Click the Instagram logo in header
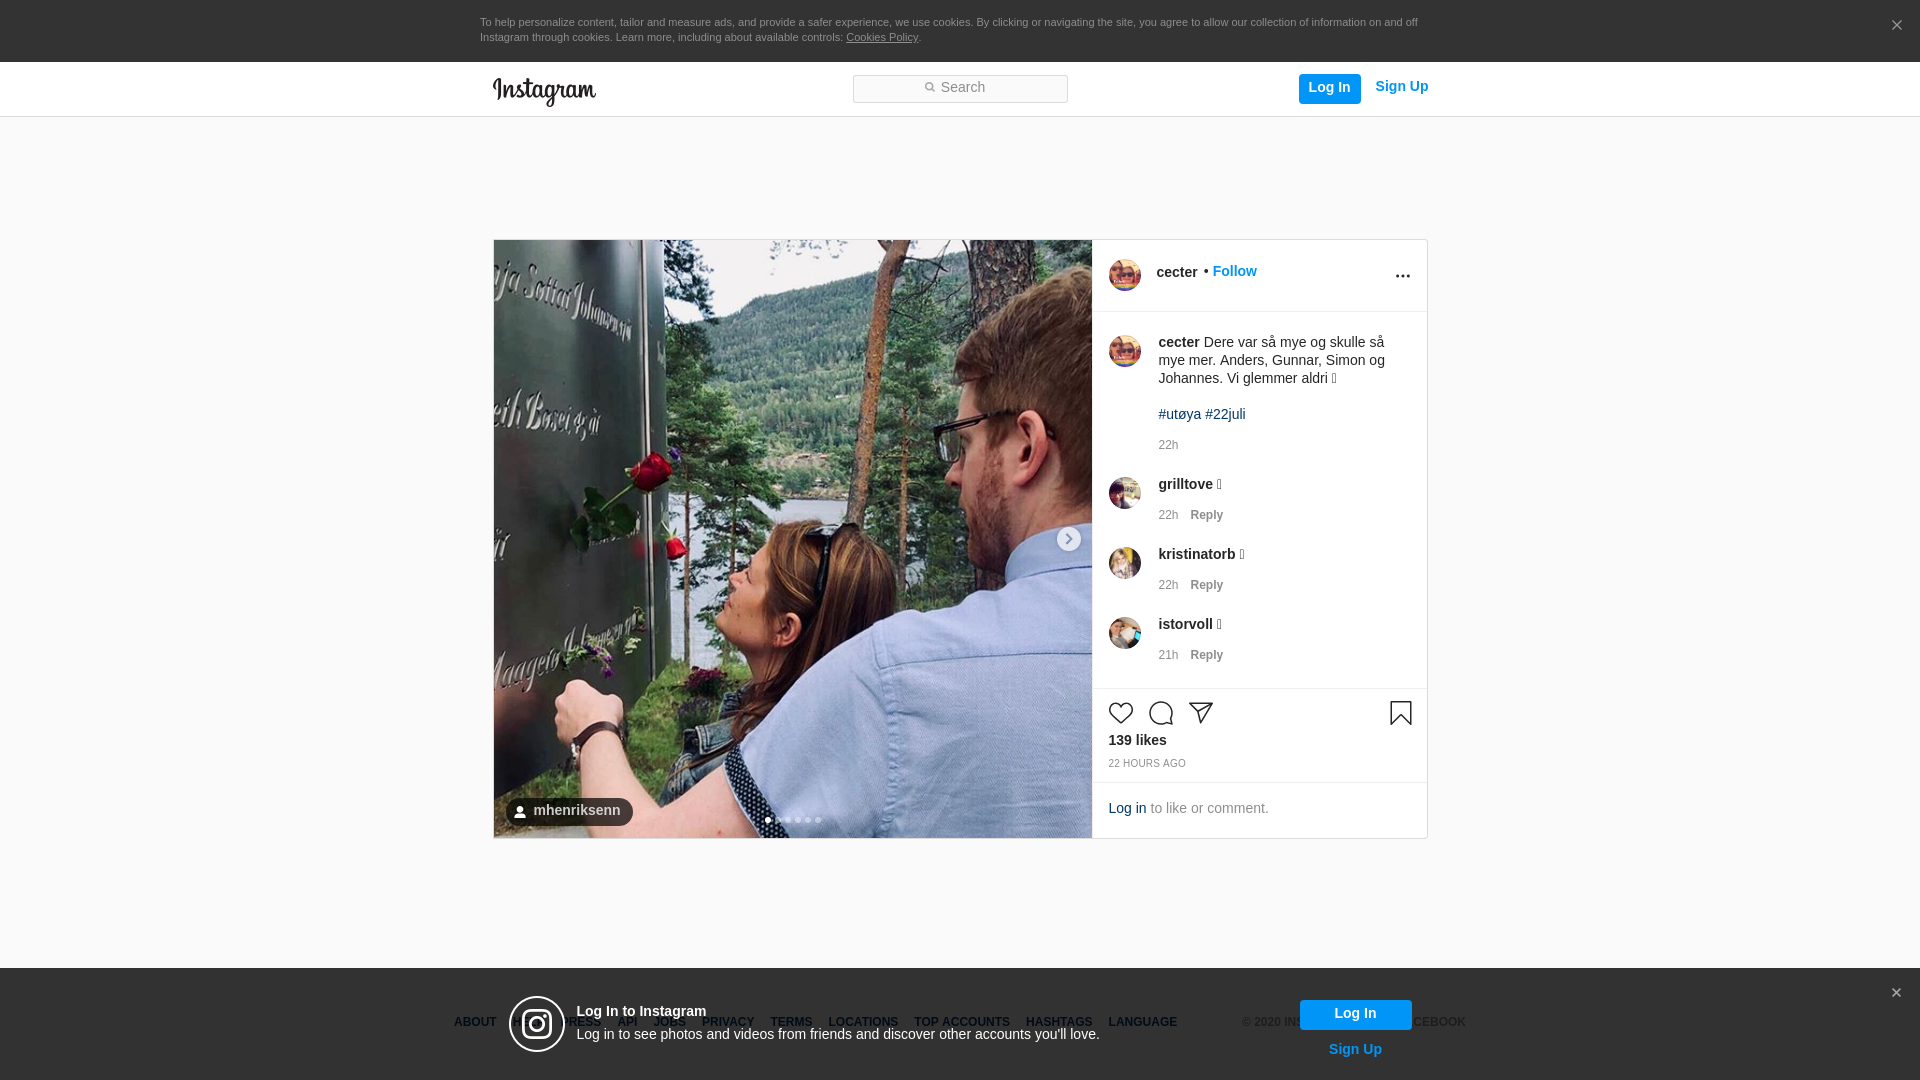The image size is (1920, 1080). pos(544,91)
